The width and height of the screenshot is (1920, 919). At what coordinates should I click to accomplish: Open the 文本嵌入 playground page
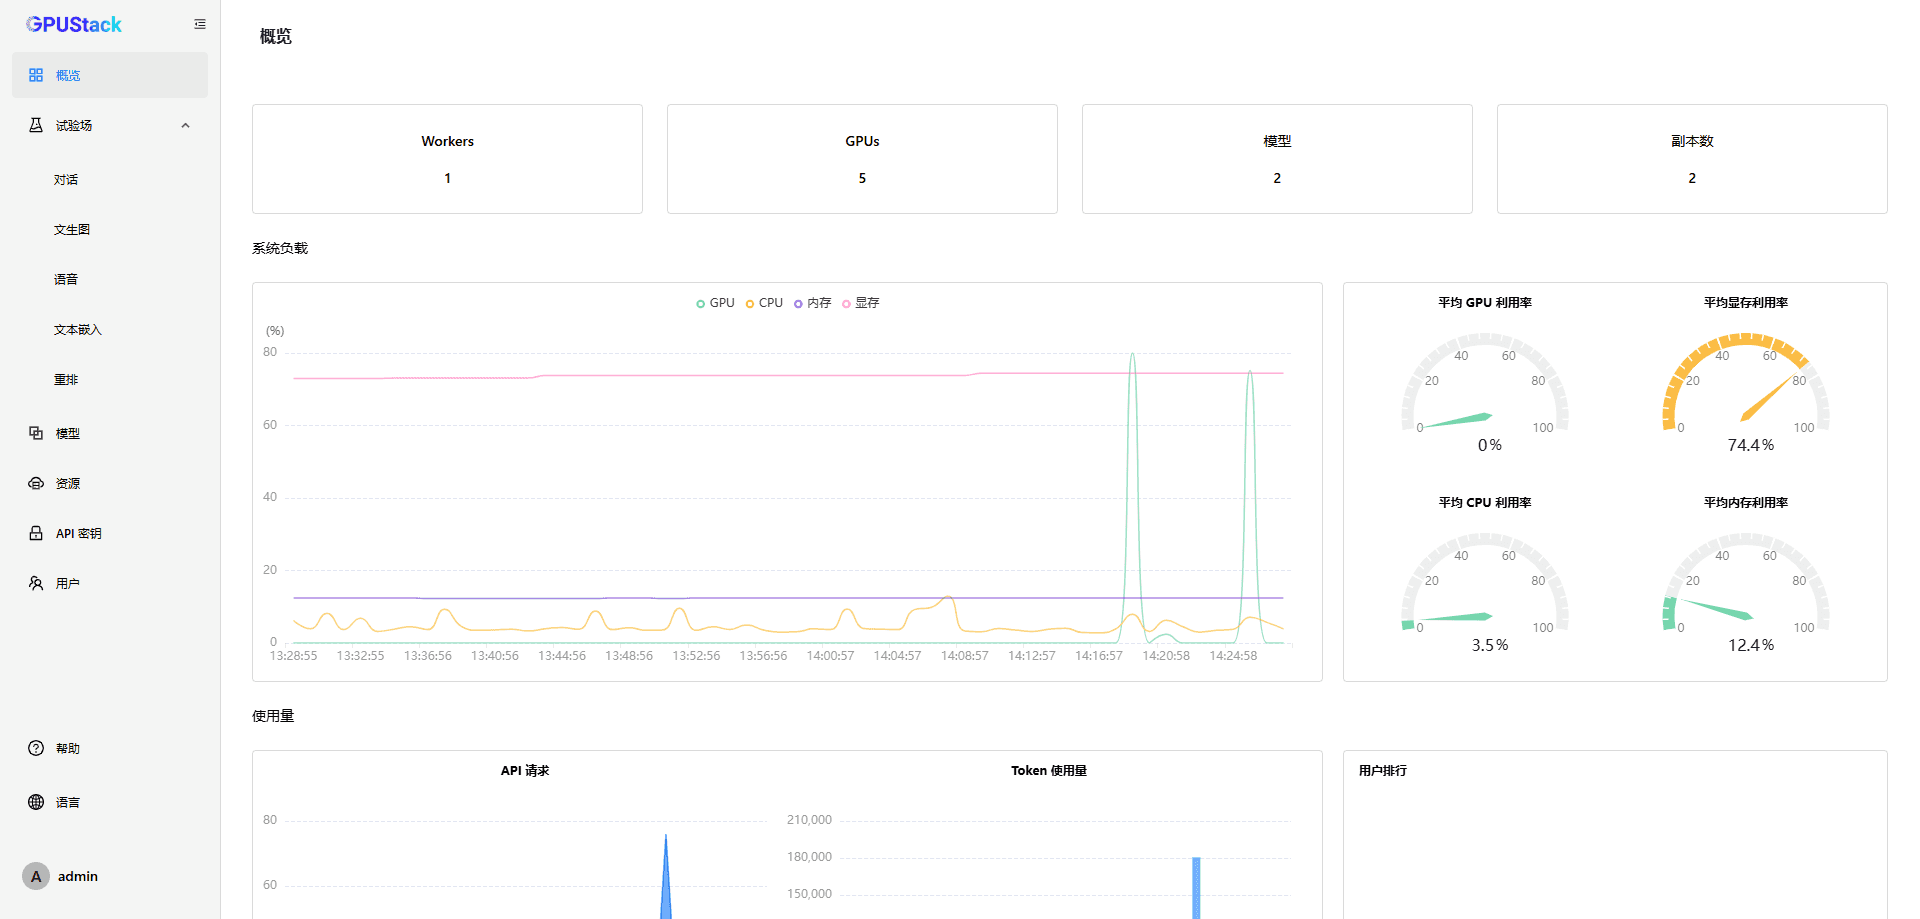click(x=110, y=330)
